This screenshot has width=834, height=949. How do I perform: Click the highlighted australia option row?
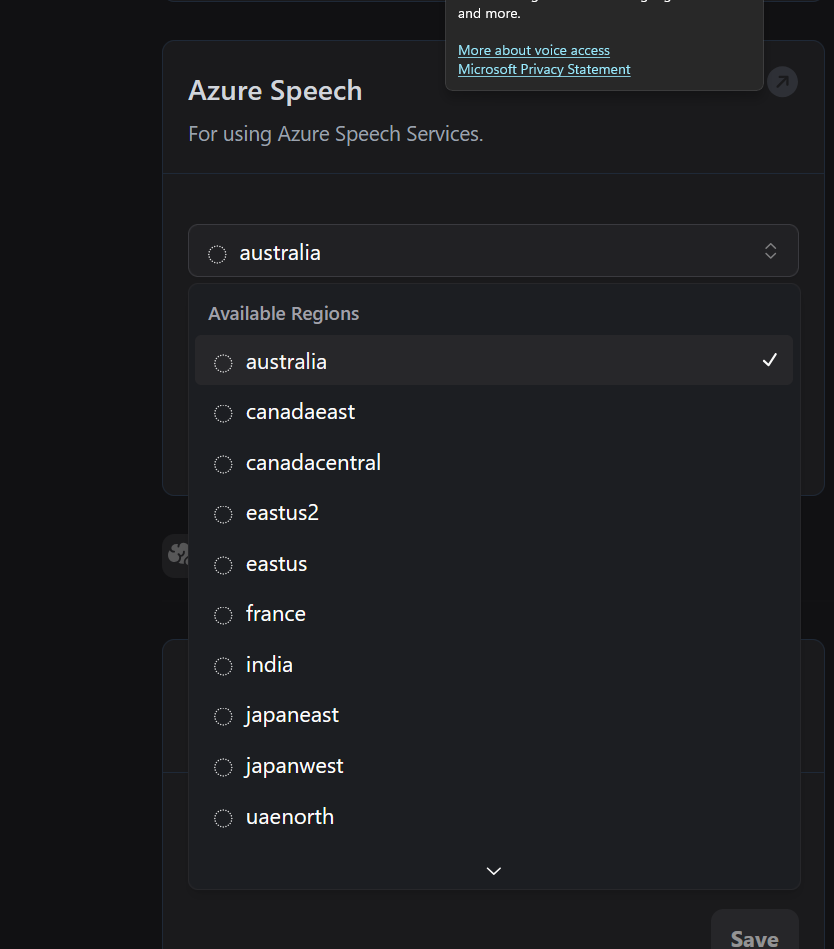pos(493,361)
